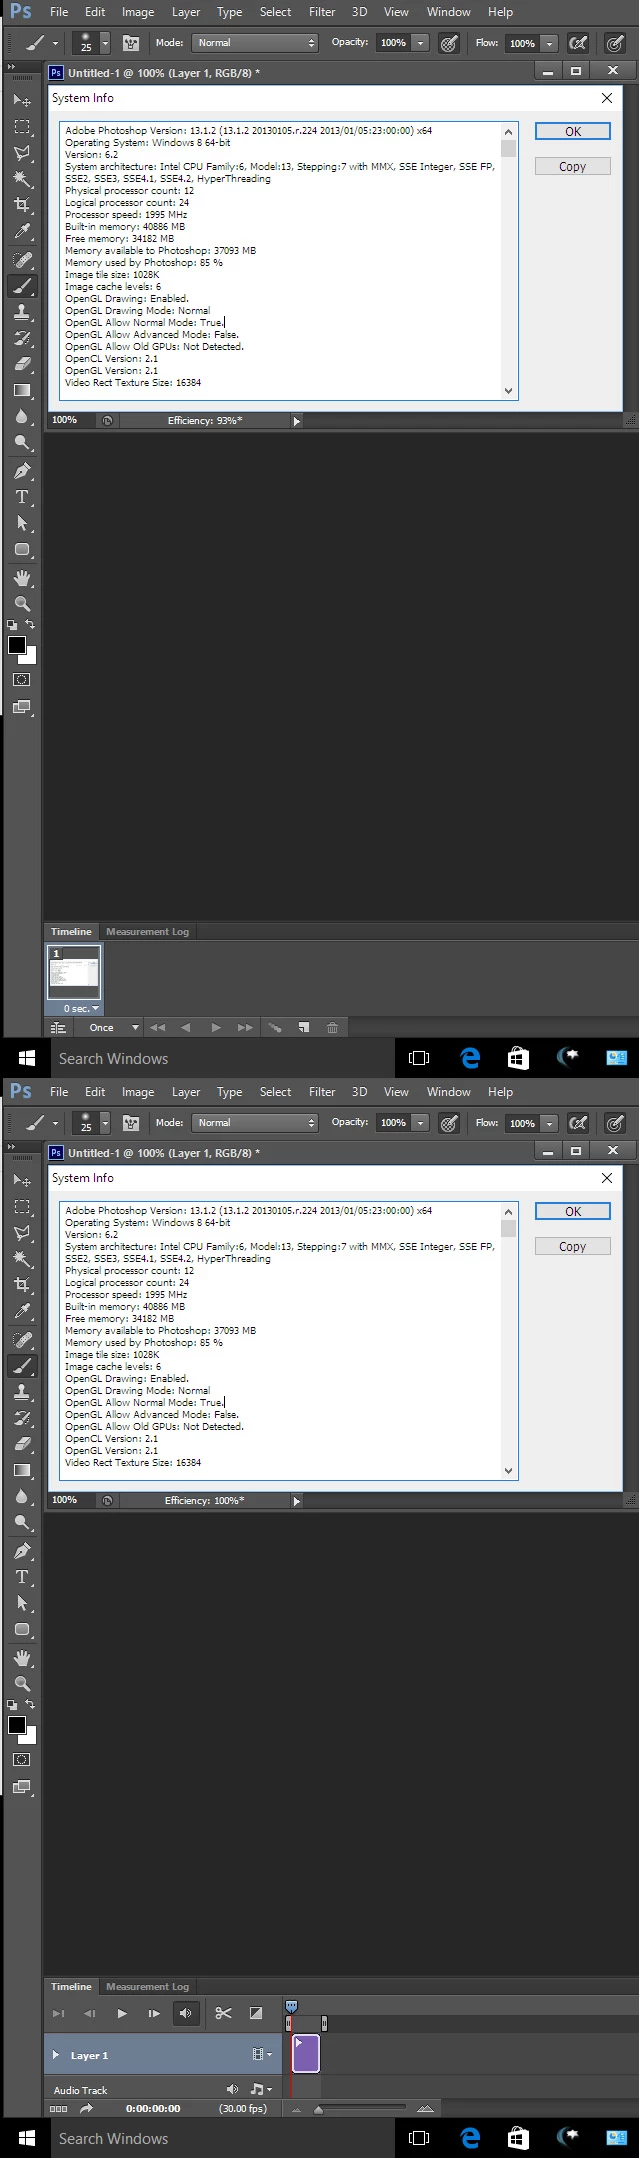Choose the Gradient tool in the 93% efficiency window

pos(21,390)
